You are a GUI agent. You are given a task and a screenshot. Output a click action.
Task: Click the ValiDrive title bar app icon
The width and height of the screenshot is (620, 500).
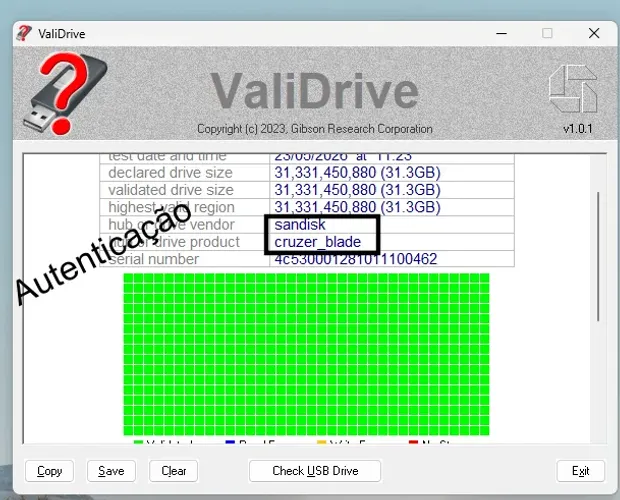point(24,33)
